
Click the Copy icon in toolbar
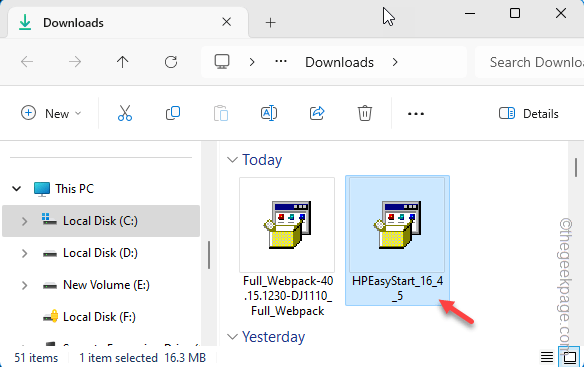(173, 113)
